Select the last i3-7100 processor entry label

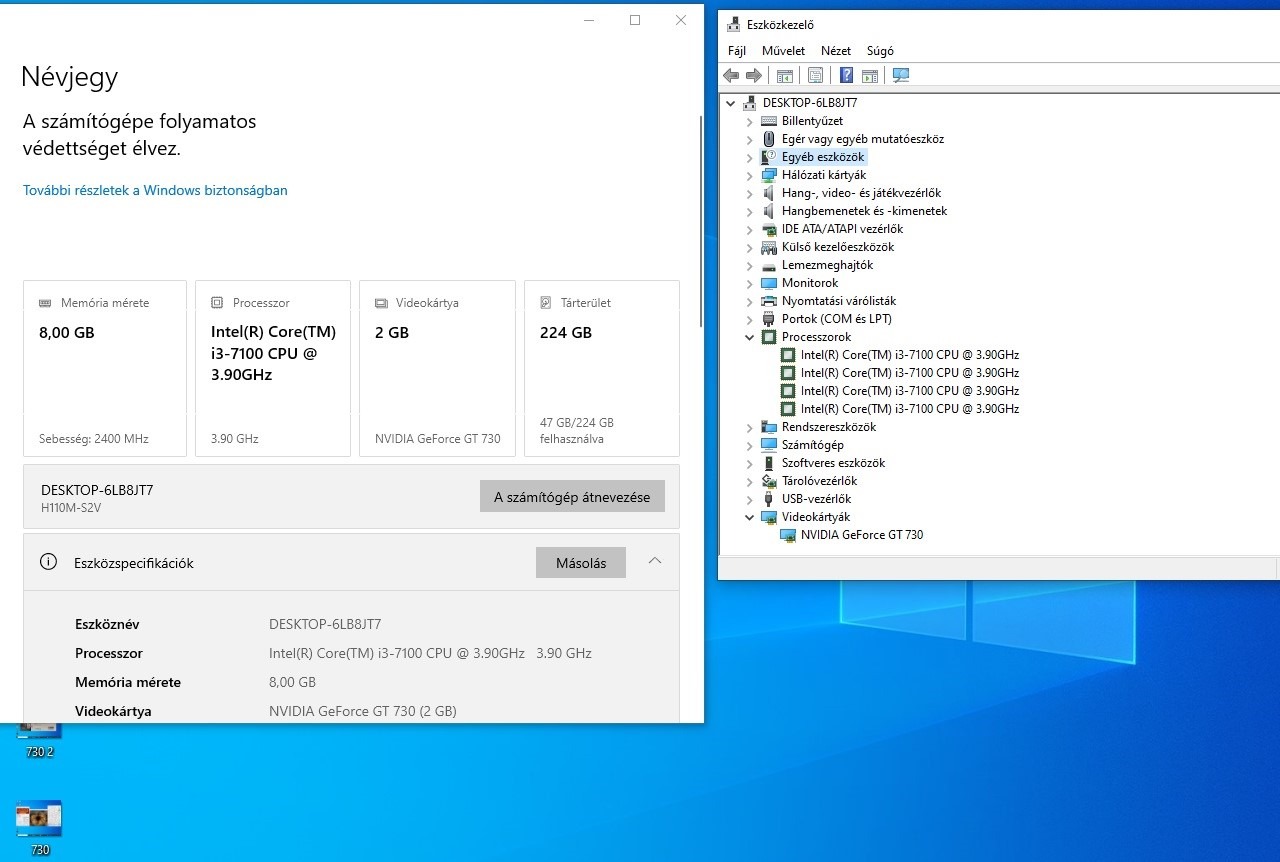(x=910, y=409)
